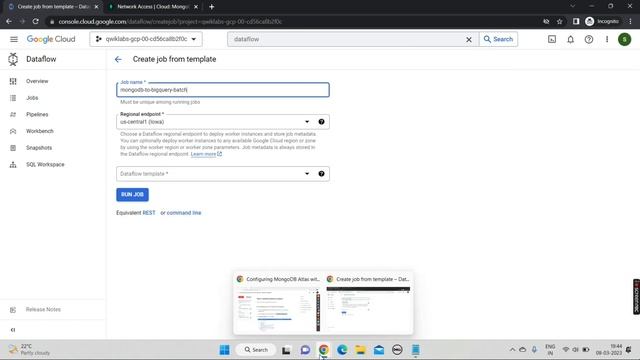Open the user account avatar
The image size is (640, 360).
[624, 39]
